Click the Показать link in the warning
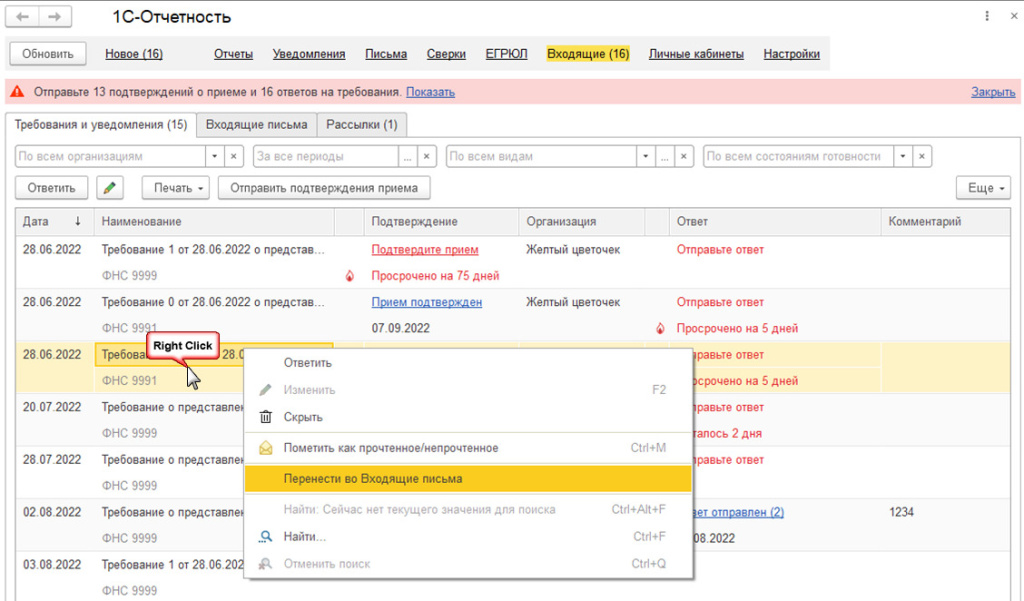Image resolution: width=1024 pixels, height=601 pixels. [x=430, y=92]
